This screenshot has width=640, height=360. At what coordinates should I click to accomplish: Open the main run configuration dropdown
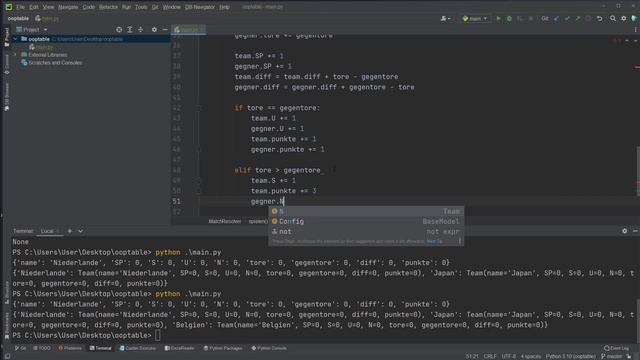(475, 18)
